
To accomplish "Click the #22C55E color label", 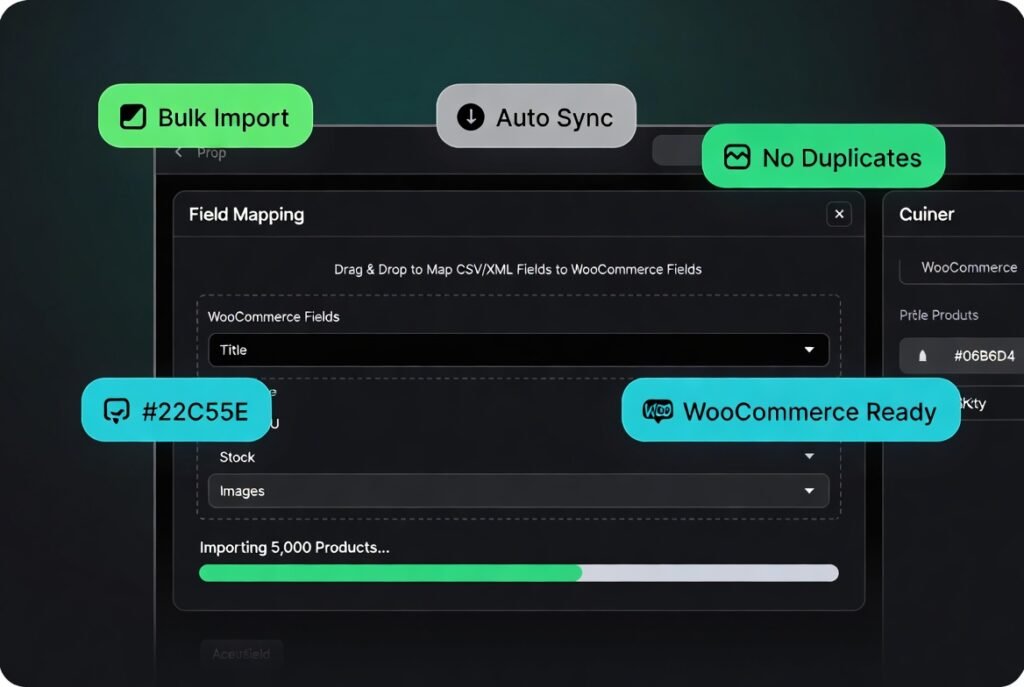I will 195,411.
